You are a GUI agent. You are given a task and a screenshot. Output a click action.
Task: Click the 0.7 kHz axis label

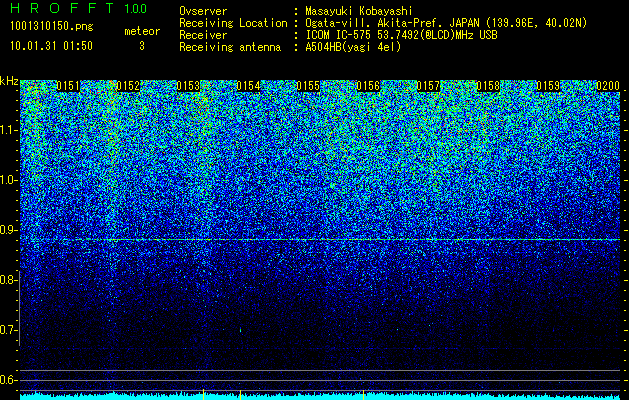click(x=8, y=330)
